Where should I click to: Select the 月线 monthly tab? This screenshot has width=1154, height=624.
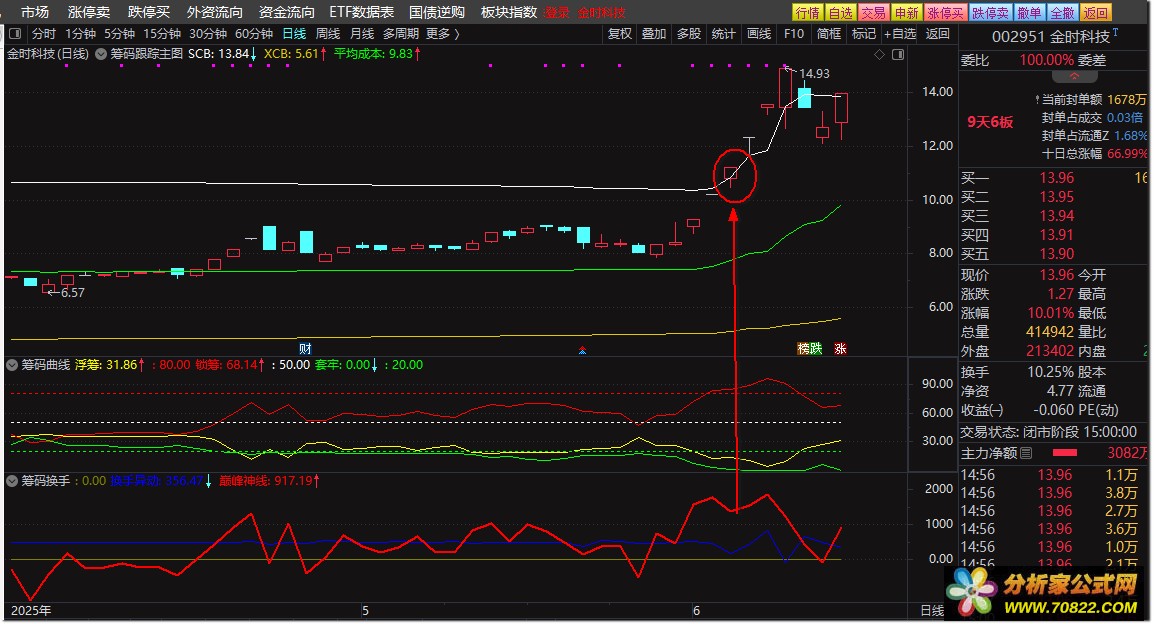[x=361, y=34]
